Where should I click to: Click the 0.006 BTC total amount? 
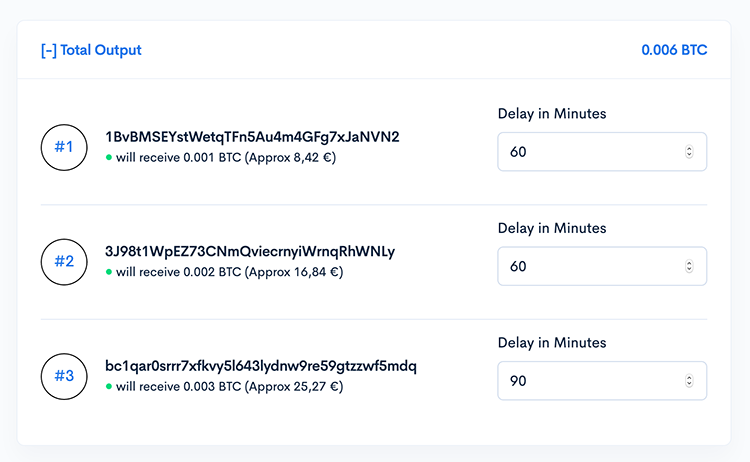pyautogui.click(x=674, y=50)
